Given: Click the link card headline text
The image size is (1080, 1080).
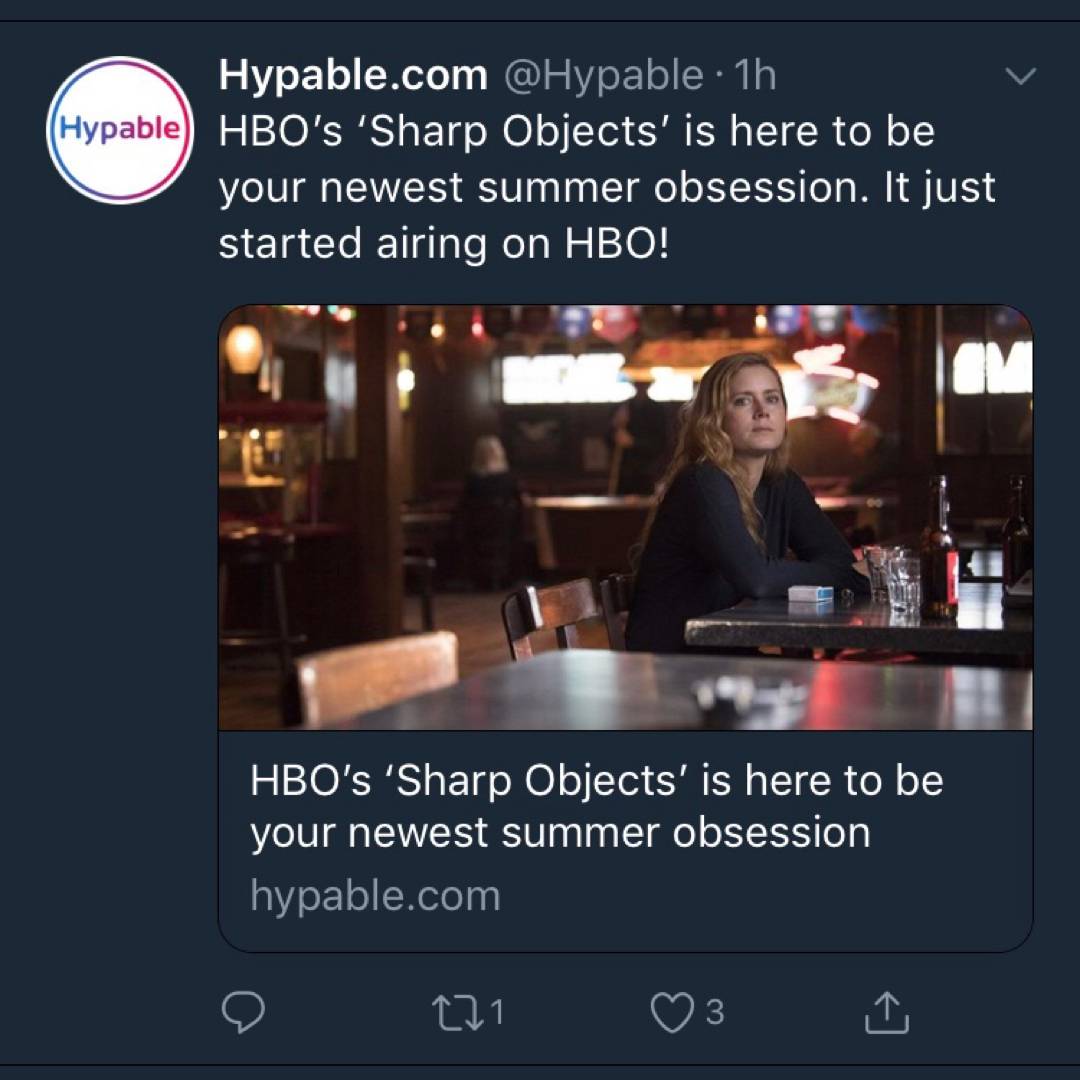Looking at the screenshot, I should click(x=596, y=806).
